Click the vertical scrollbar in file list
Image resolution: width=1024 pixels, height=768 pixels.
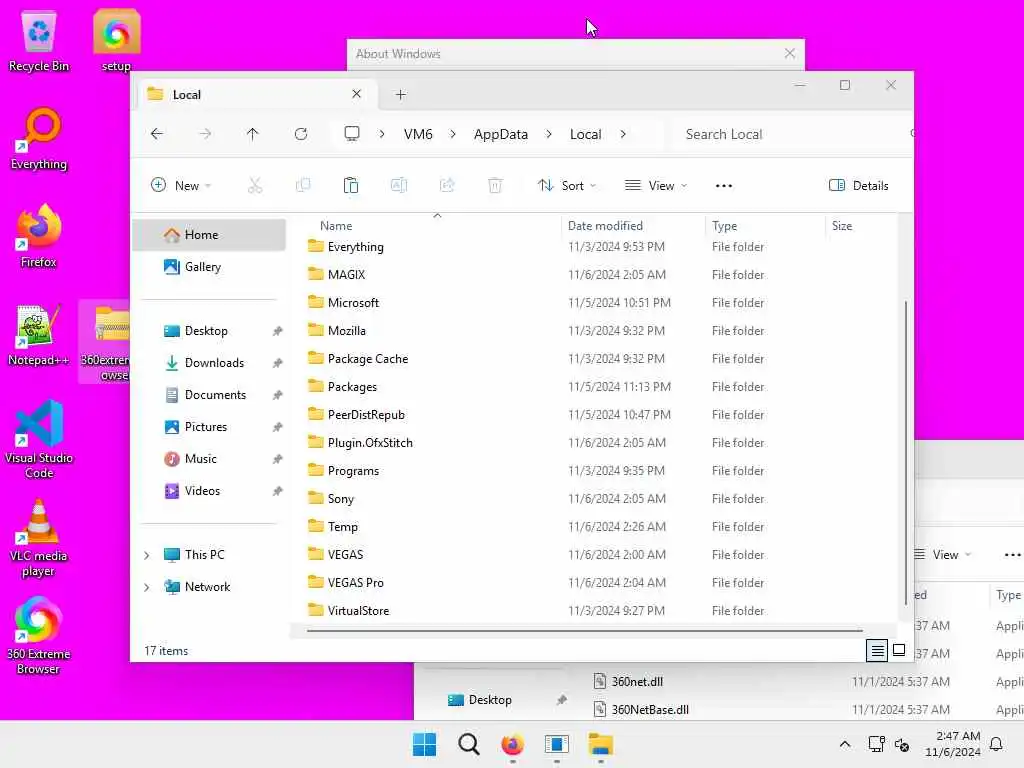click(x=905, y=452)
